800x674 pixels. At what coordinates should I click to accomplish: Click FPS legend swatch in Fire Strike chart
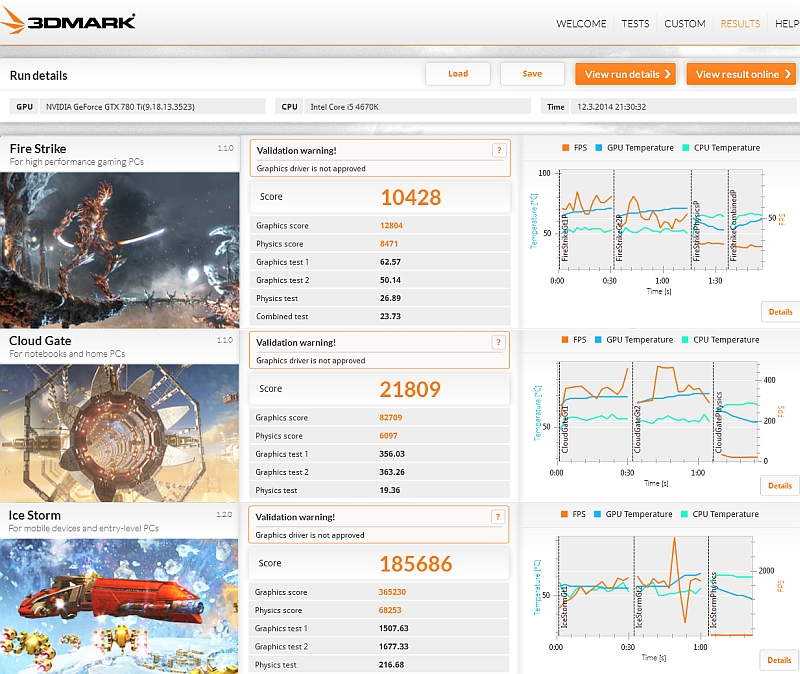tap(565, 147)
